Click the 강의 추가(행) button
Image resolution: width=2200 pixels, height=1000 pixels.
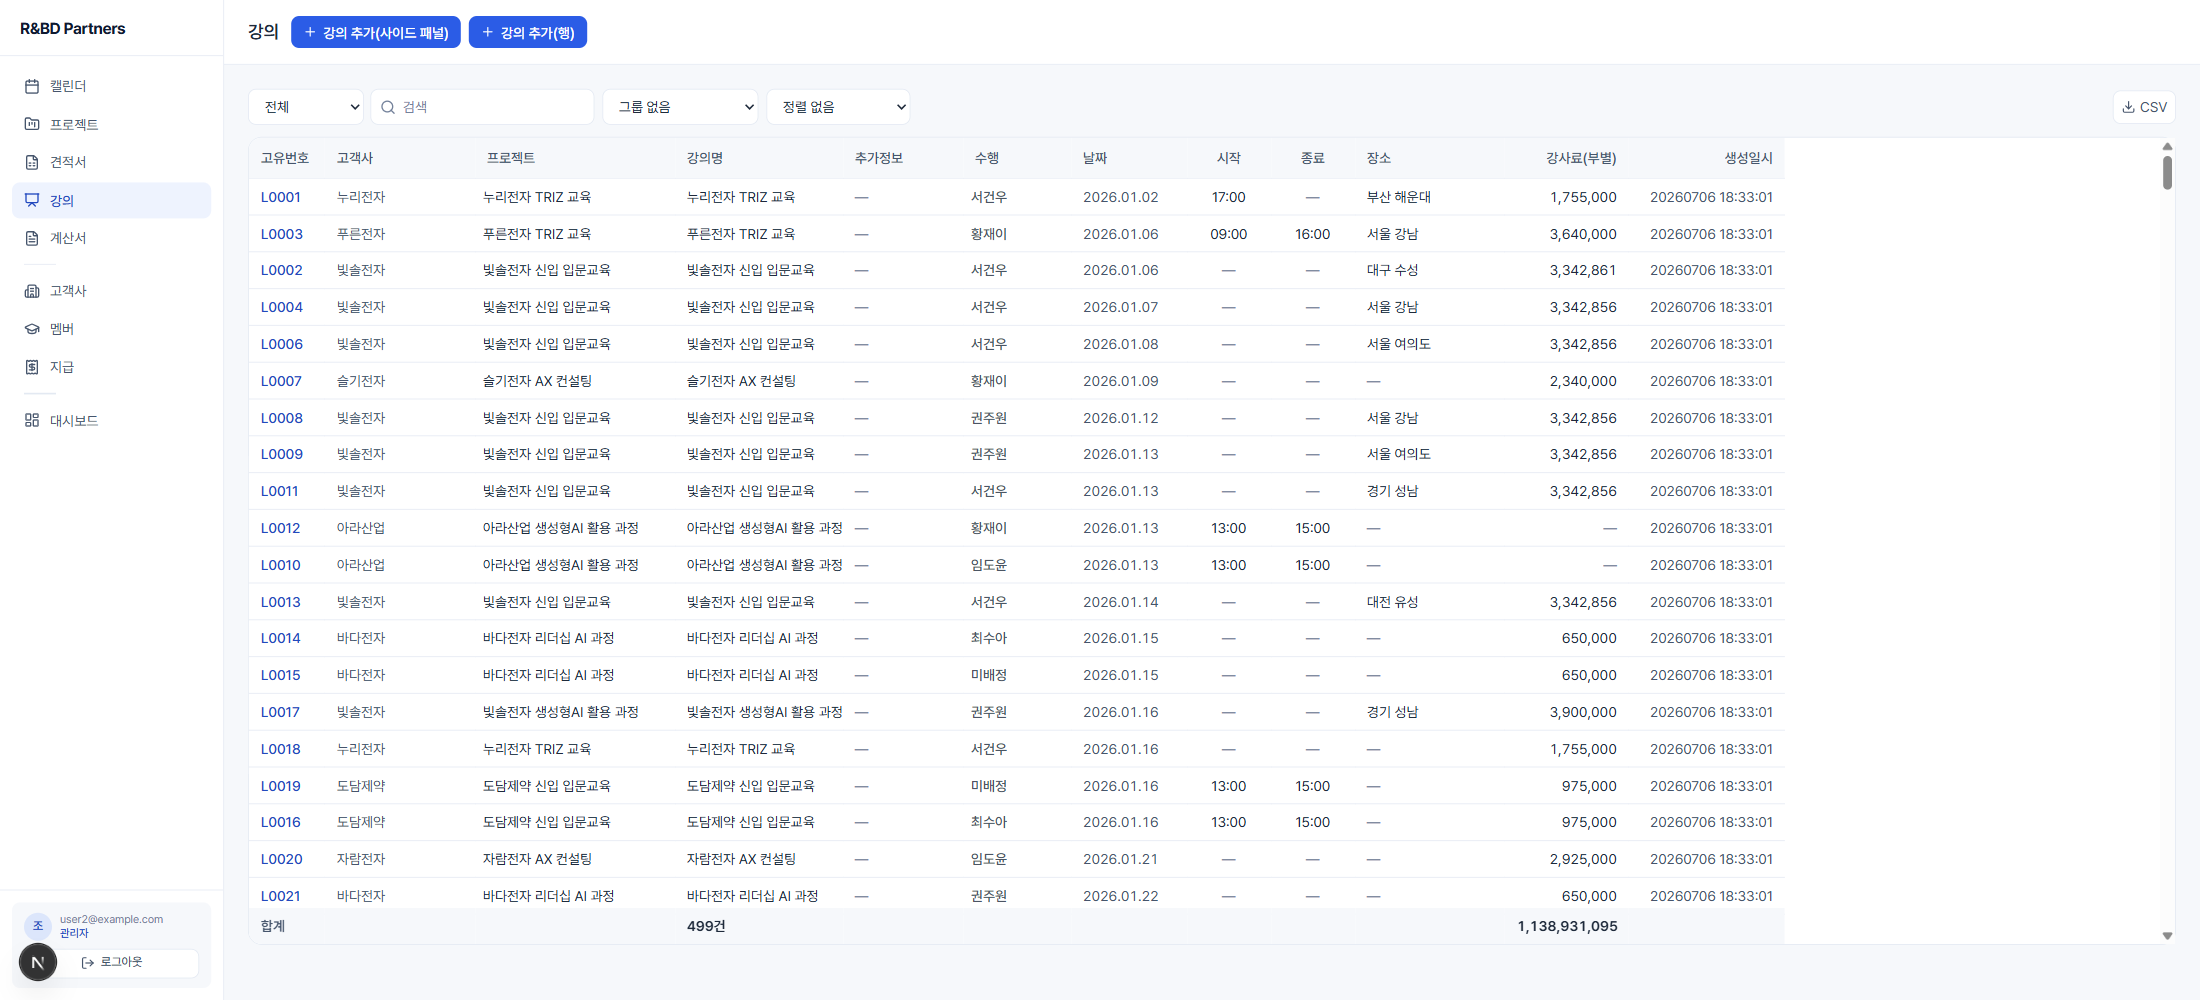coord(528,32)
